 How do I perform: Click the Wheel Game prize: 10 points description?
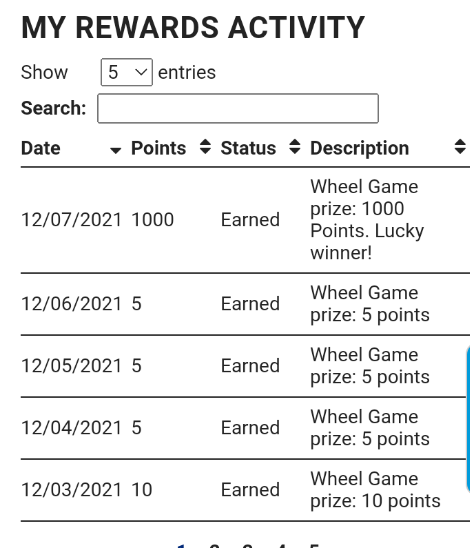pos(375,490)
